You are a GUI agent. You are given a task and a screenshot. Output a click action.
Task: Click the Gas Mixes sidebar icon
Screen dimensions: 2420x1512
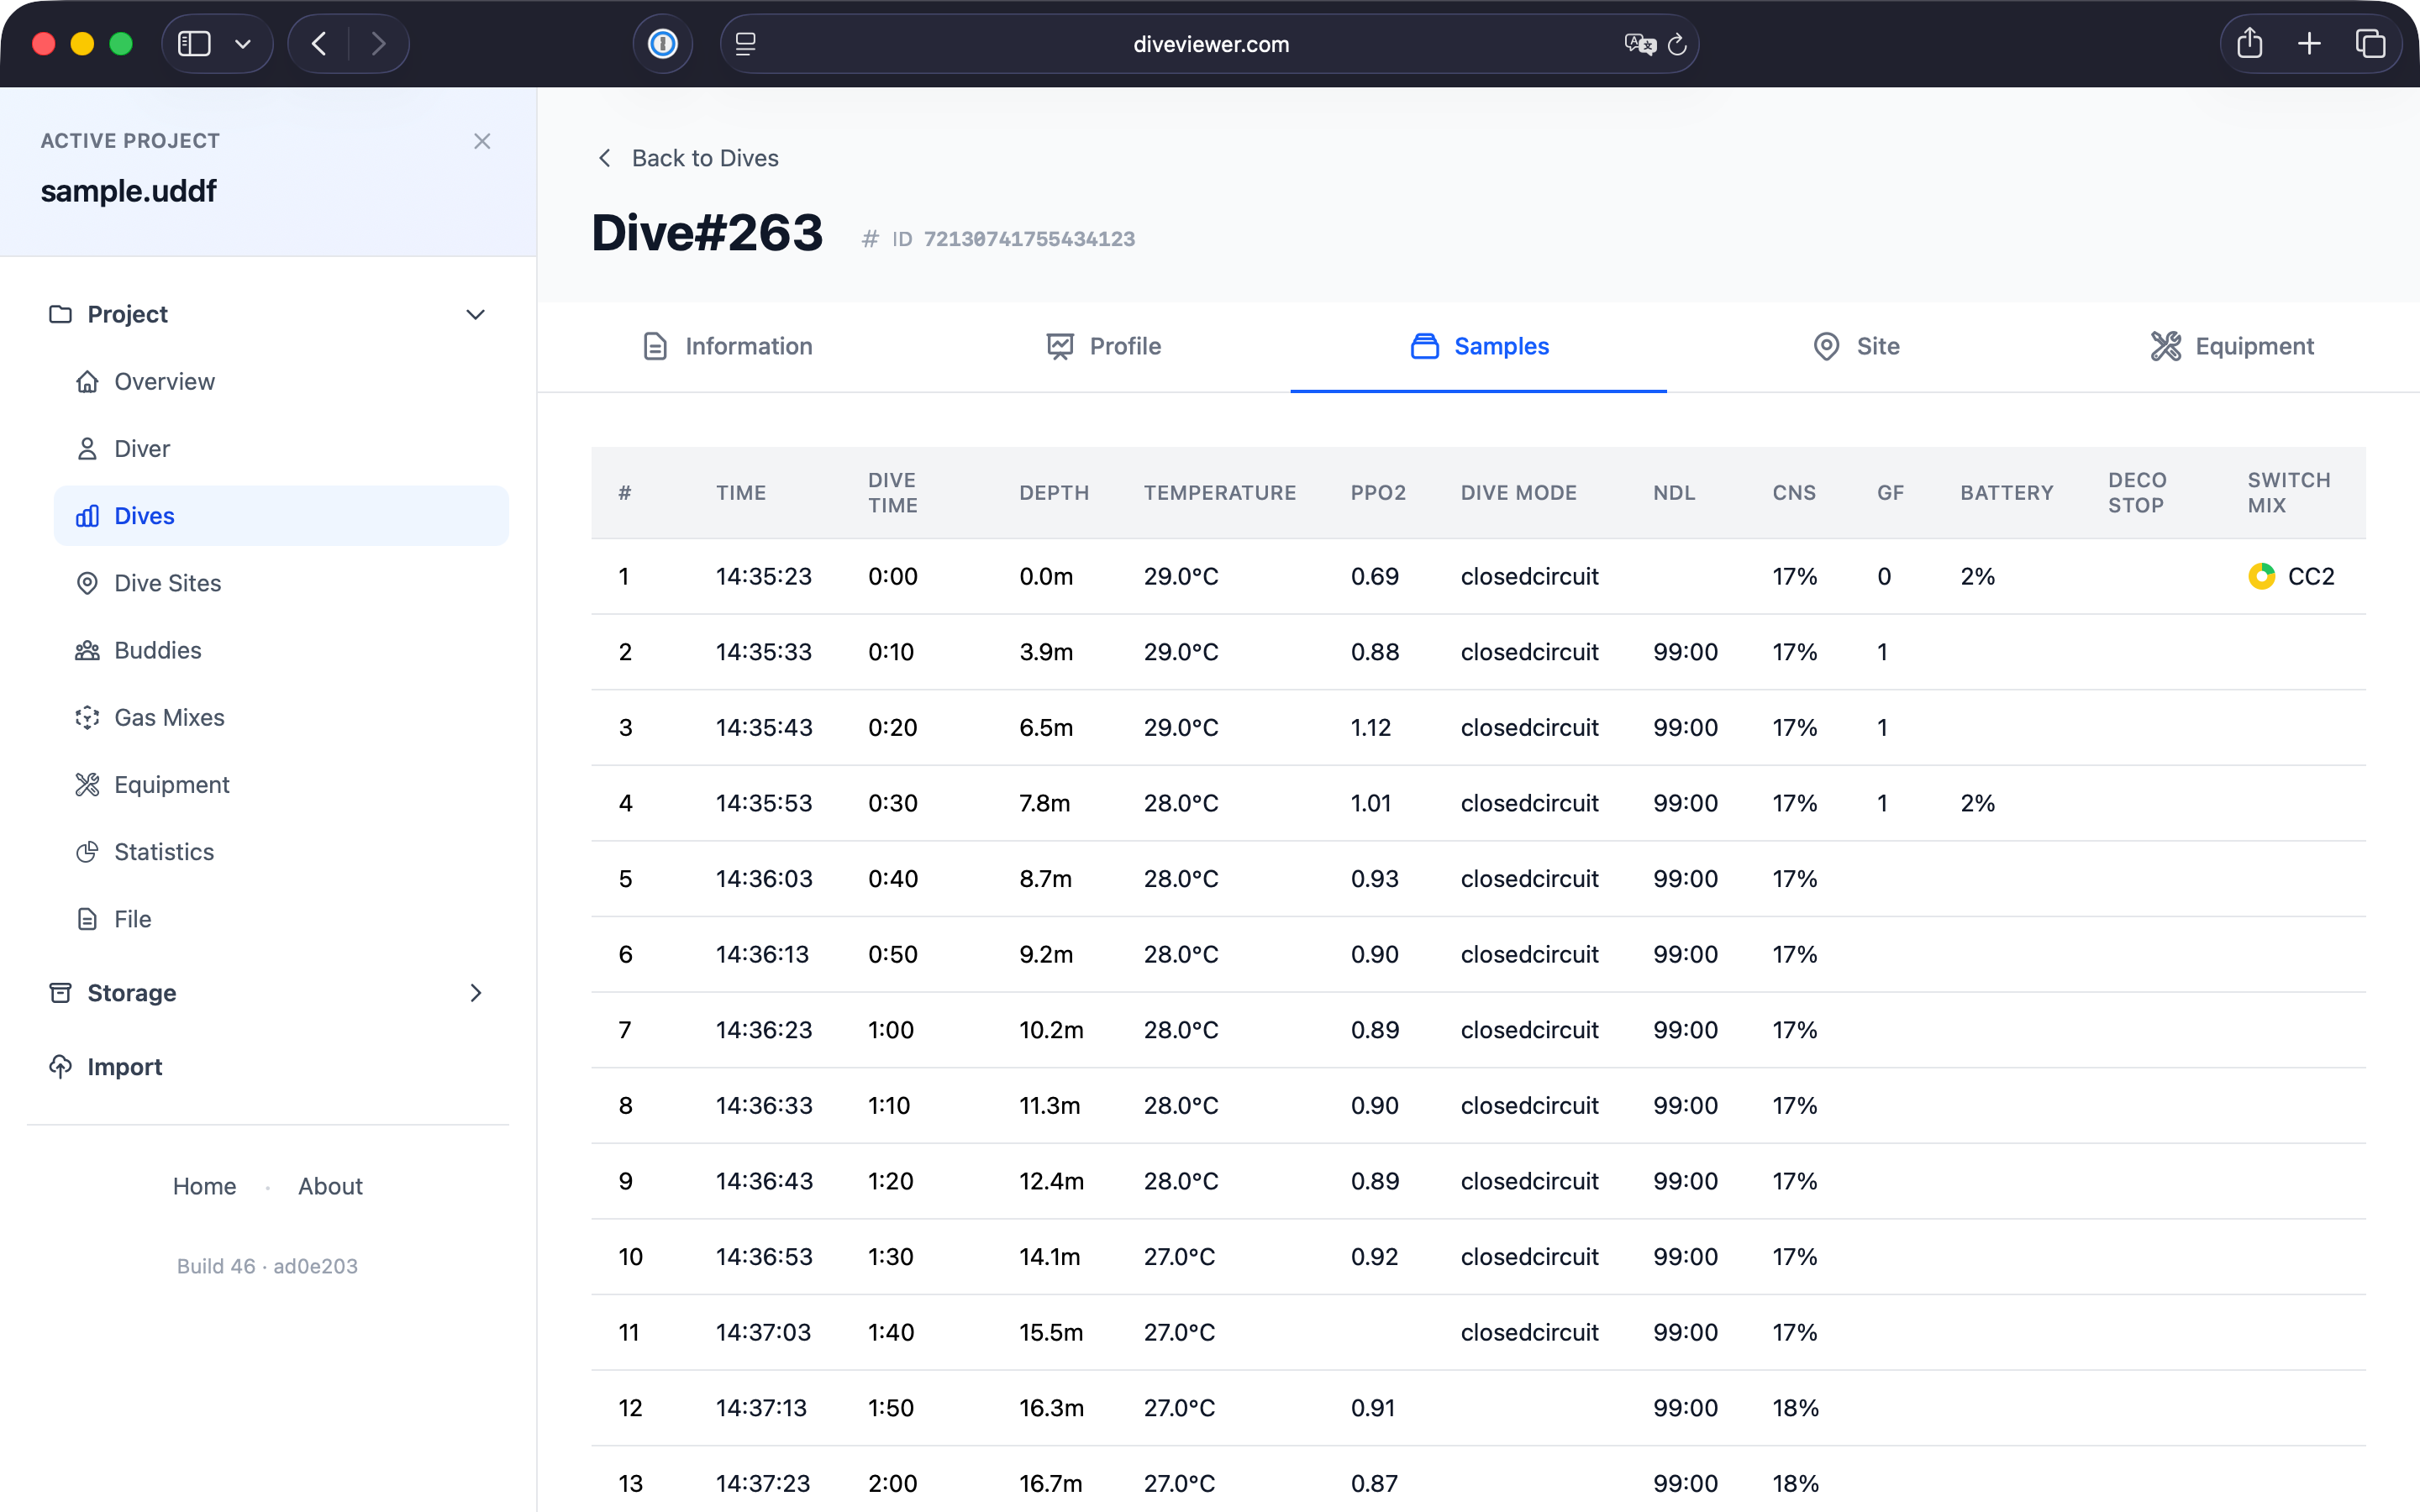tap(87, 718)
